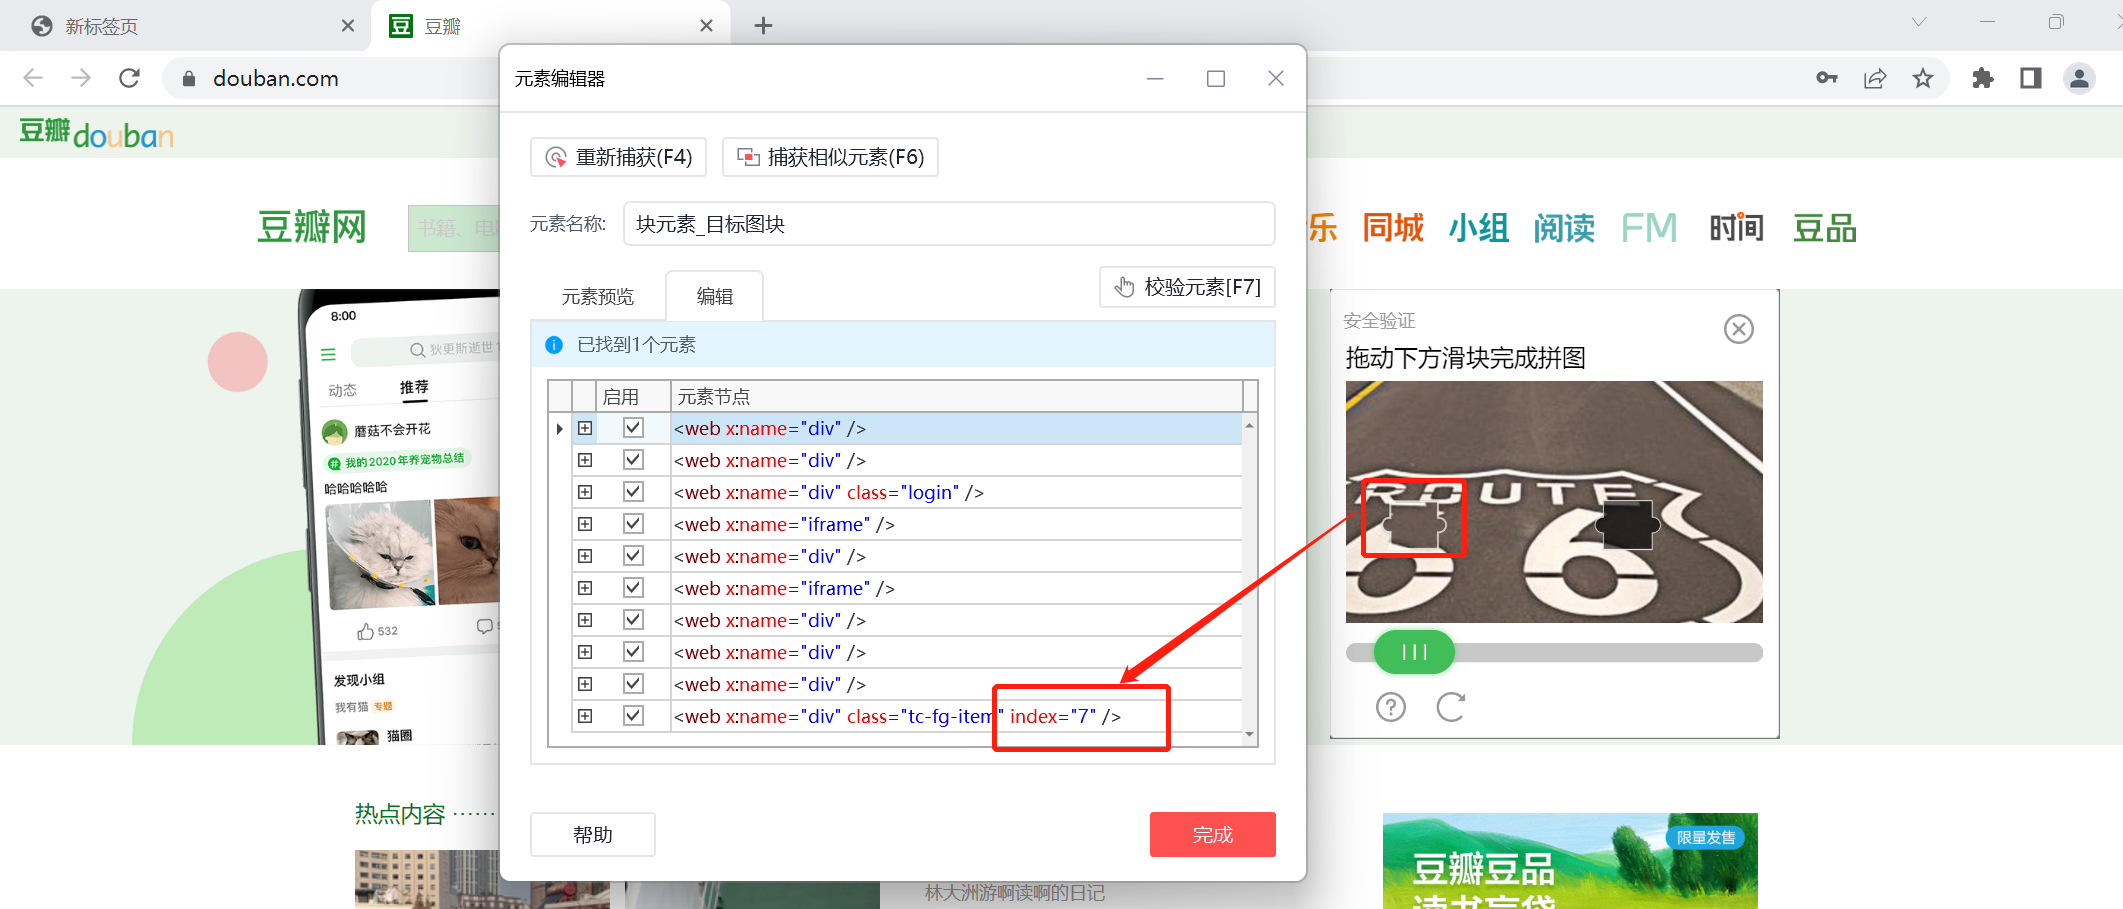The image size is (2123, 909).
Task: Open the tab search chevron
Action: (x=1919, y=22)
